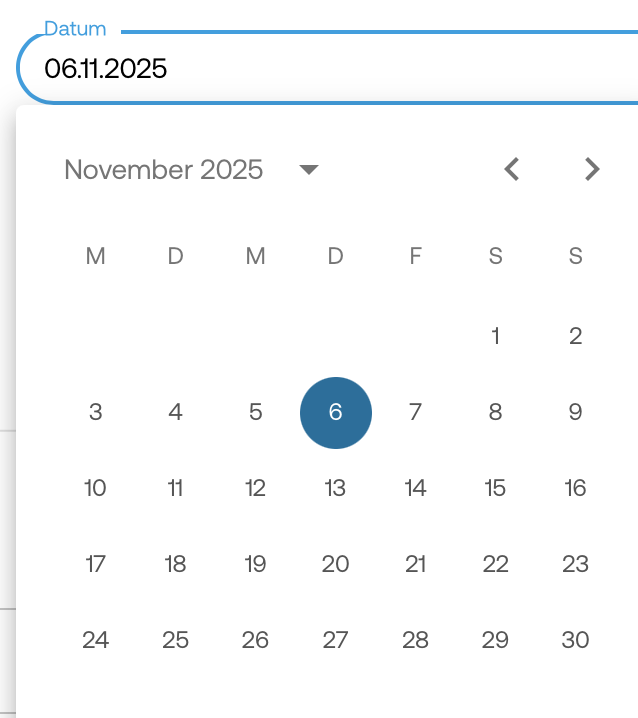The image size is (638, 718).
Task: Select day 7 in the calendar
Action: click(x=416, y=412)
